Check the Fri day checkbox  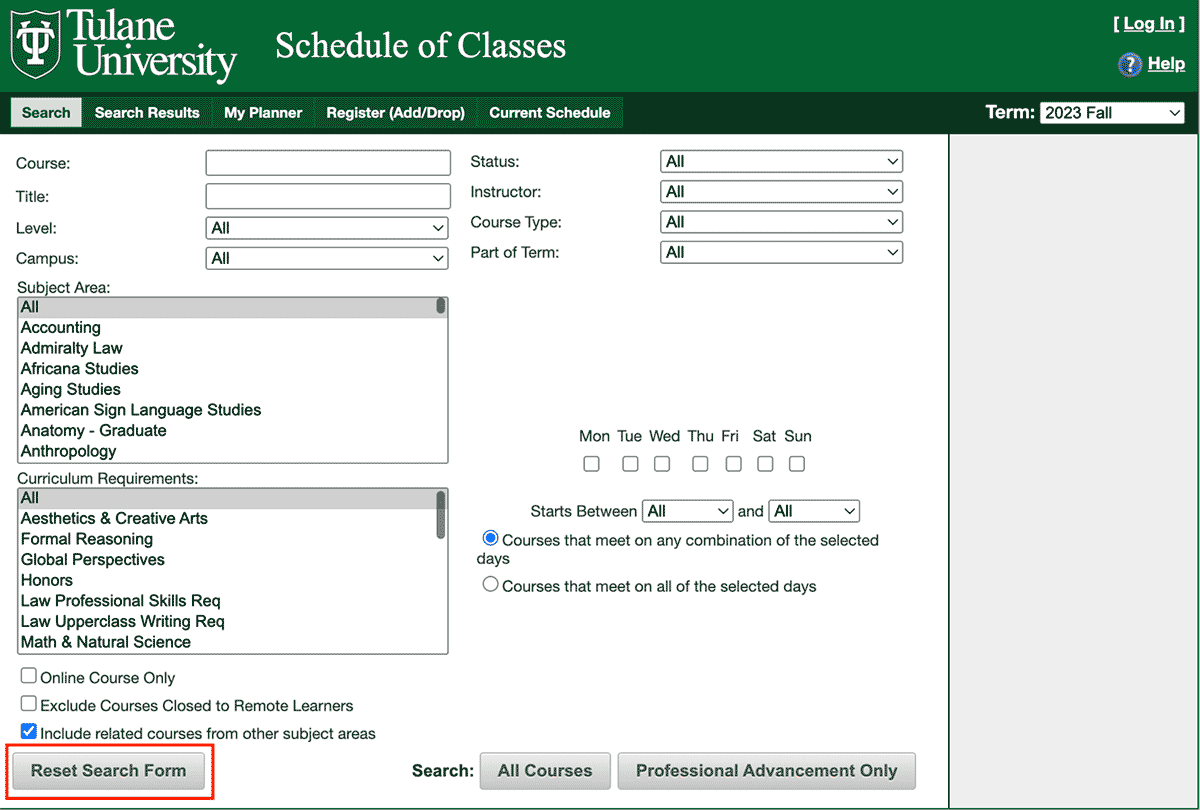734,464
